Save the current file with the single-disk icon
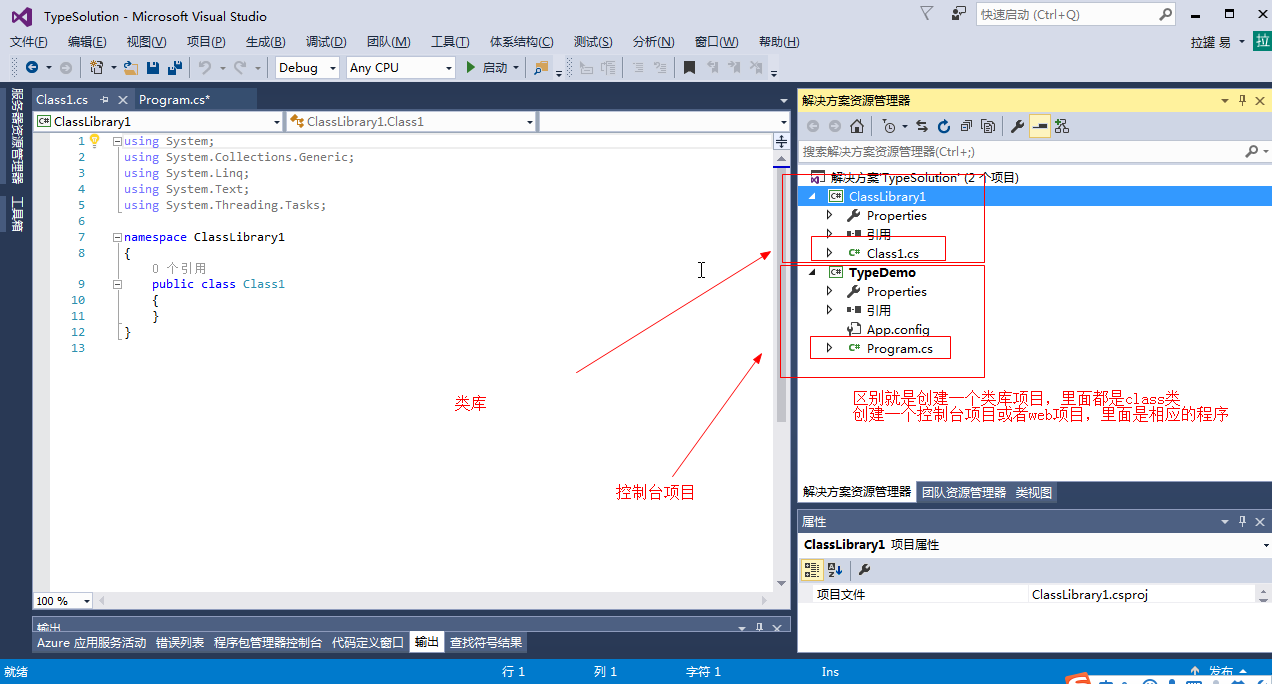This screenshot has width=1272, height=684. 153,67
